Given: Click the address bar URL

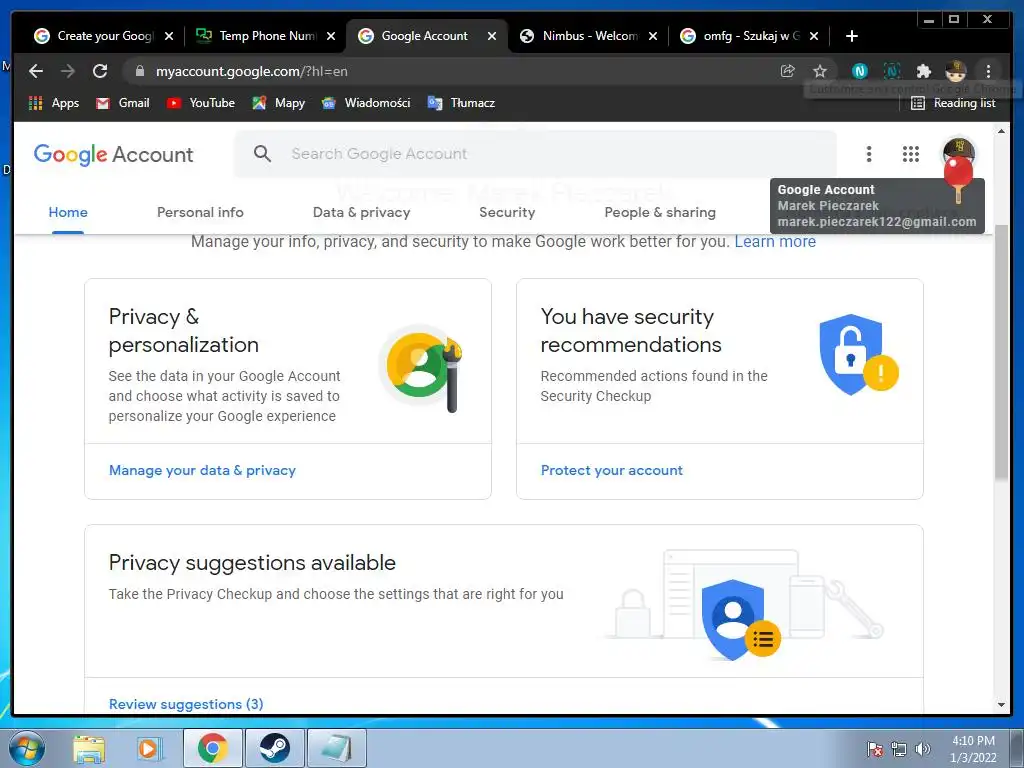Looking at the screenshot, I should 251,71.
